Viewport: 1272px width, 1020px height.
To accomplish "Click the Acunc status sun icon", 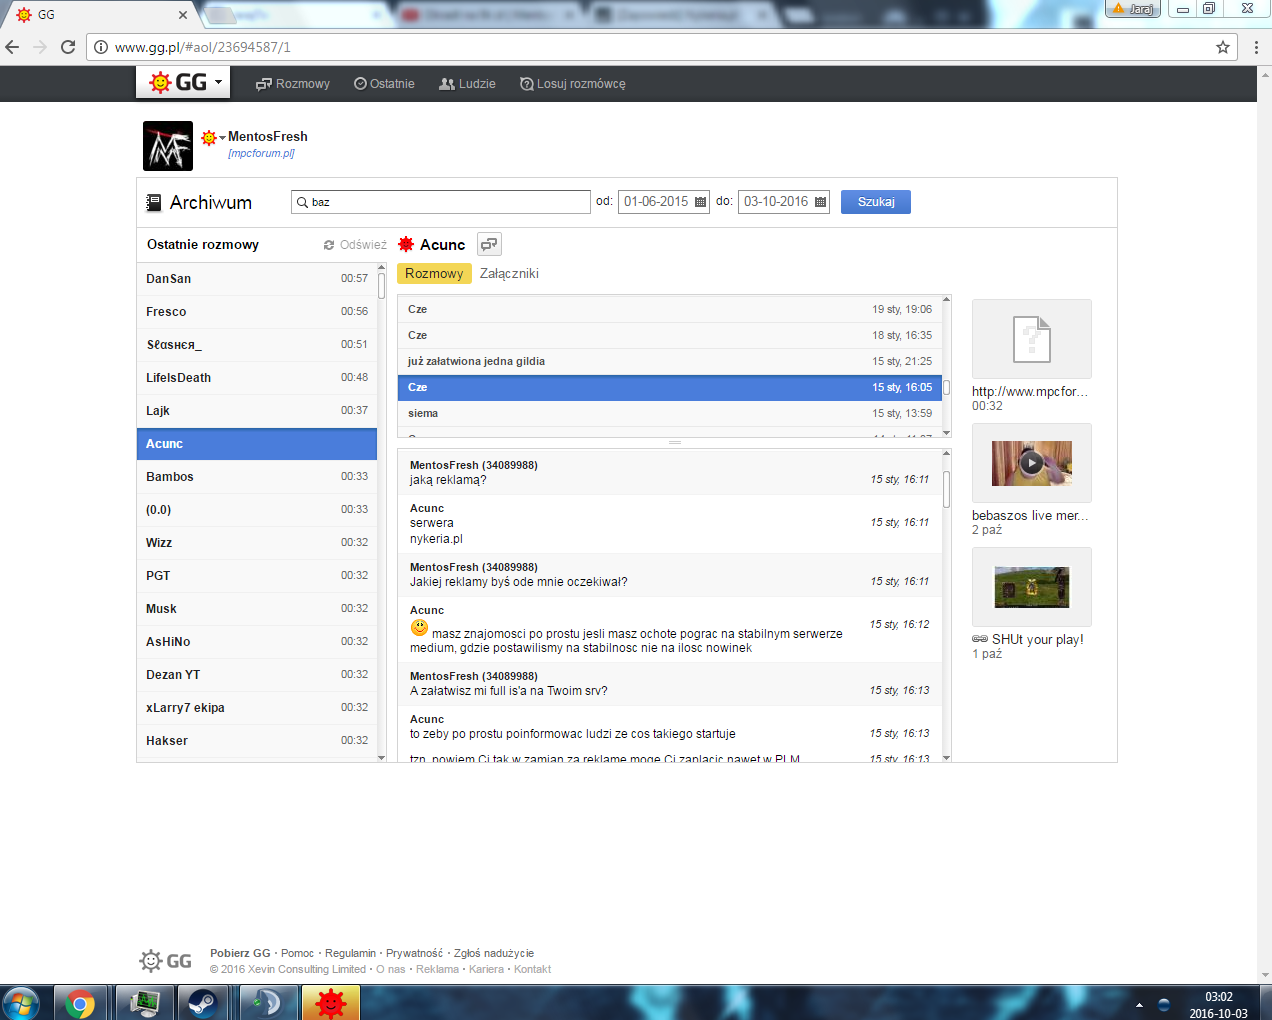I will 406,244.
